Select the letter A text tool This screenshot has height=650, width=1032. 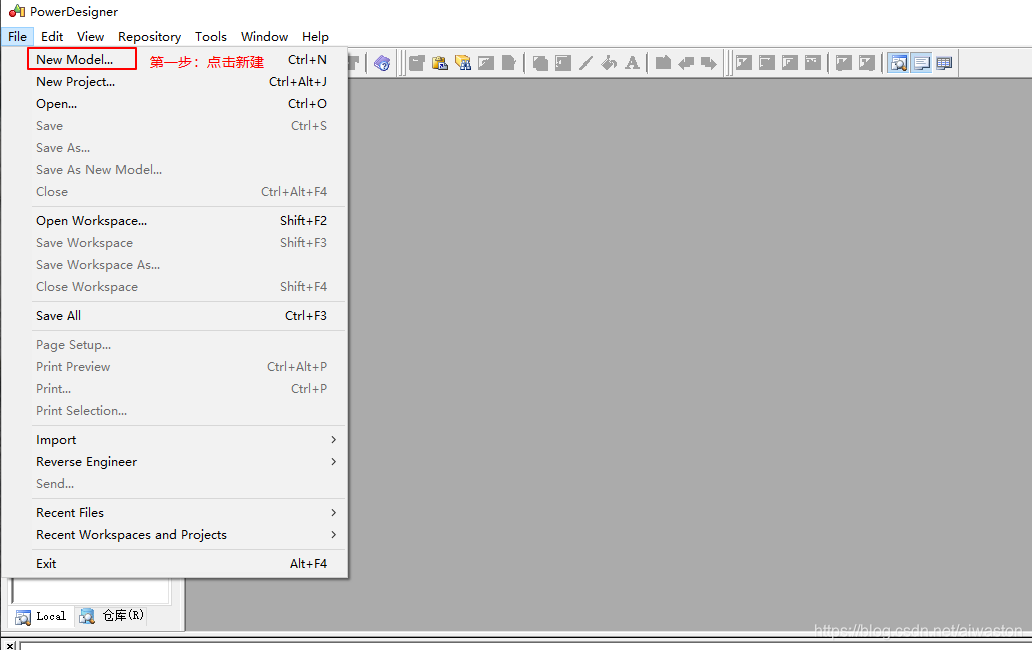(632, 63)
